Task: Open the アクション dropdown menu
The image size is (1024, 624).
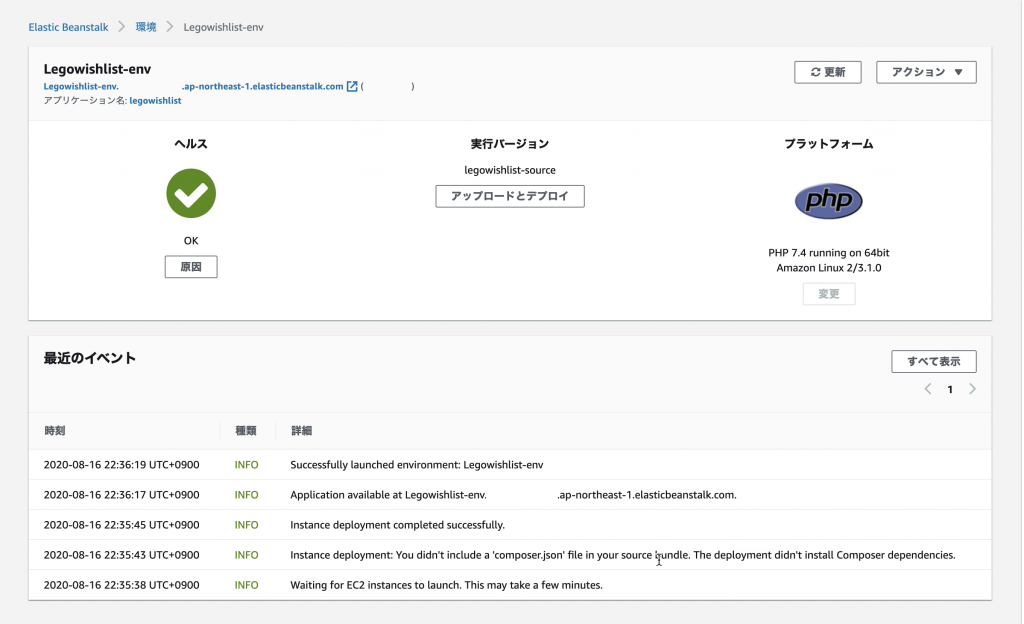Action: (926, 72)
